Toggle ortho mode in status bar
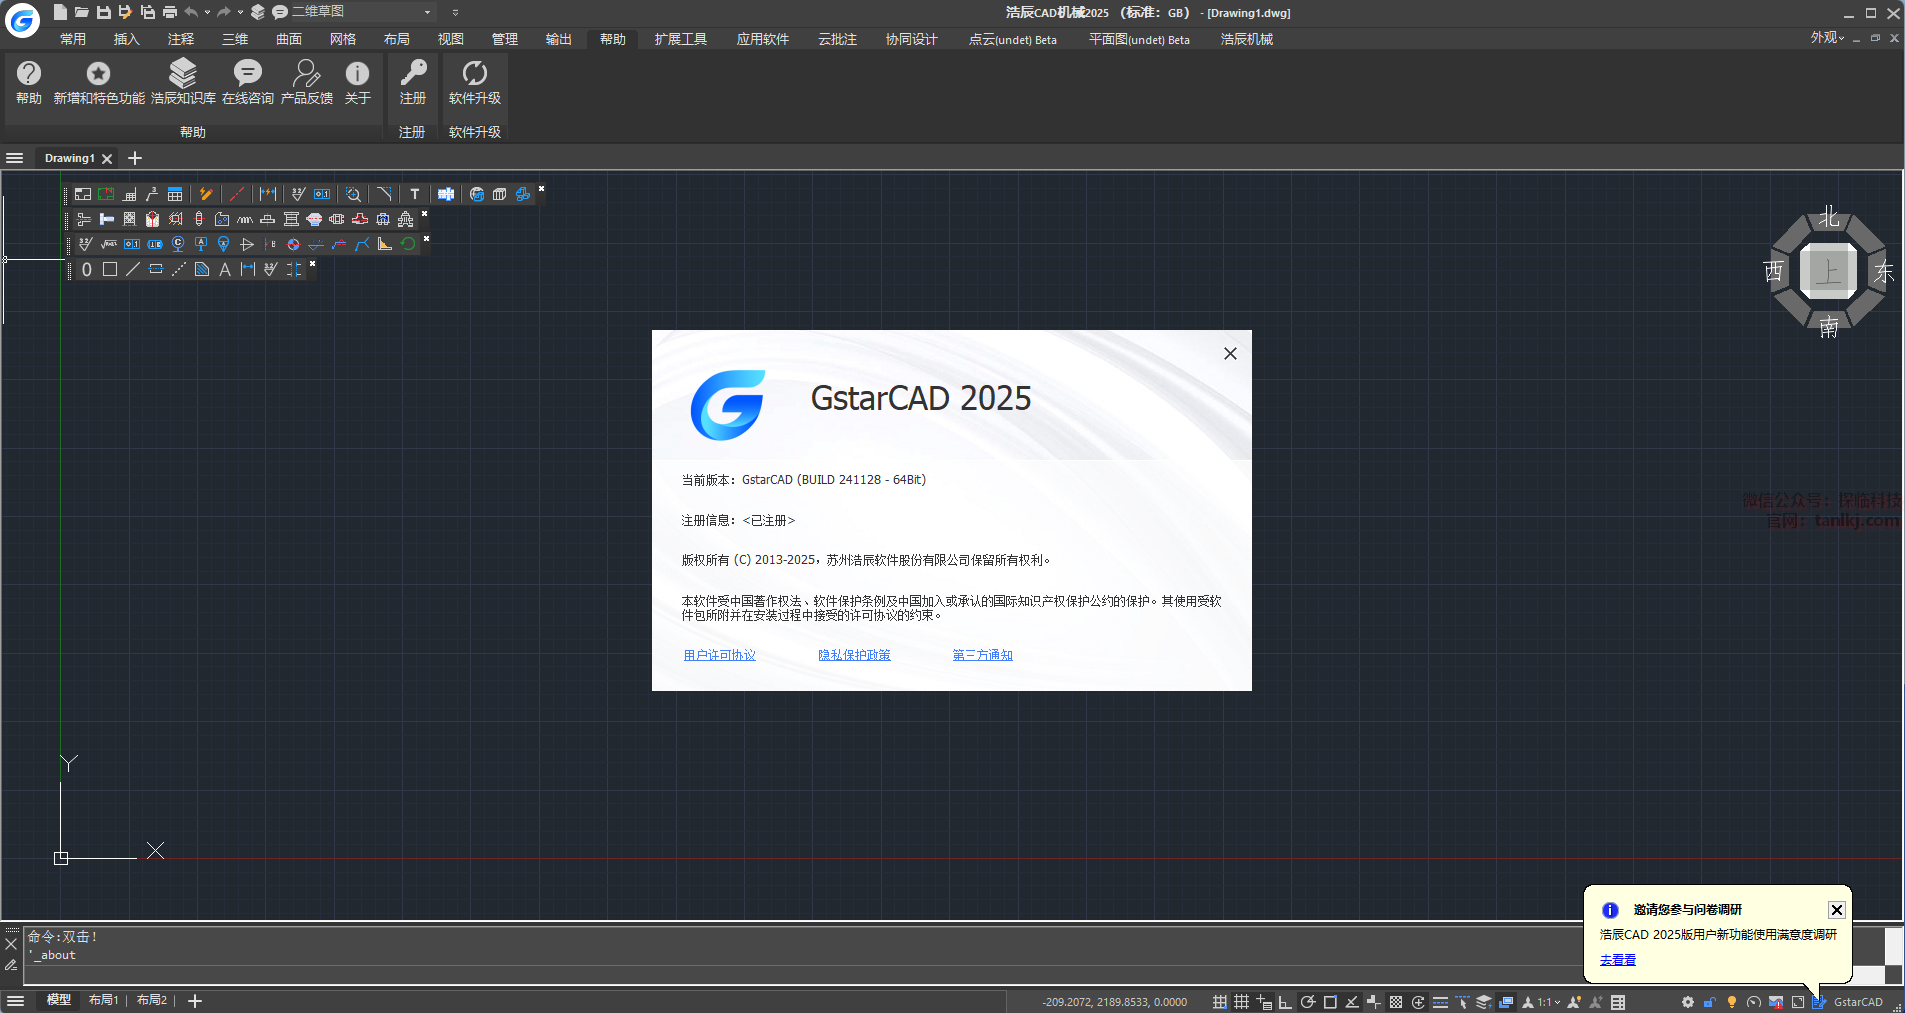This screenshot has height=1013, width=1905. (1285, 1002)
